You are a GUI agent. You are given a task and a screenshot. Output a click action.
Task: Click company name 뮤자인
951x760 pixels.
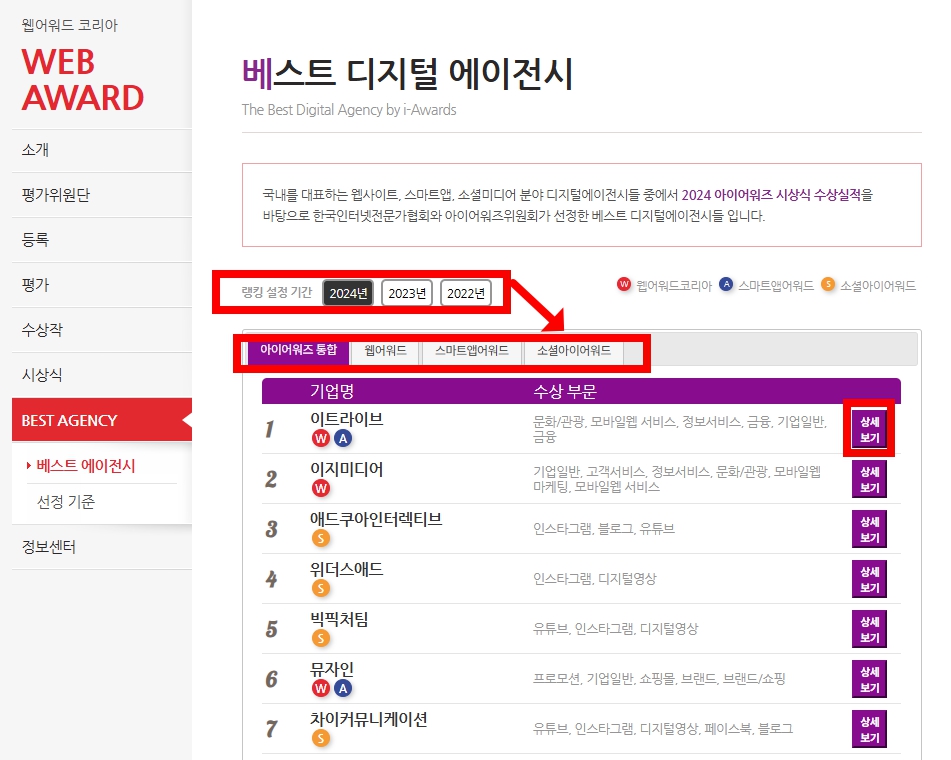(x=332, y=670)
